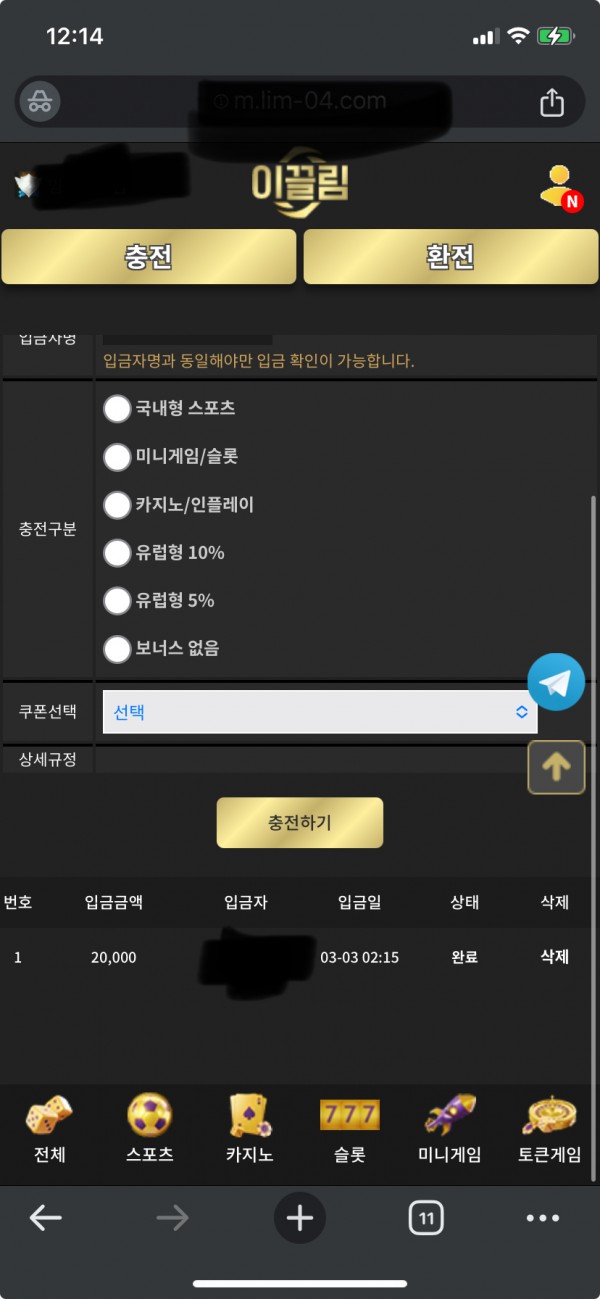The width and height of the screenshot is (600, 1299).
Task: Open the Telegram contact icon
Action: 556,682
